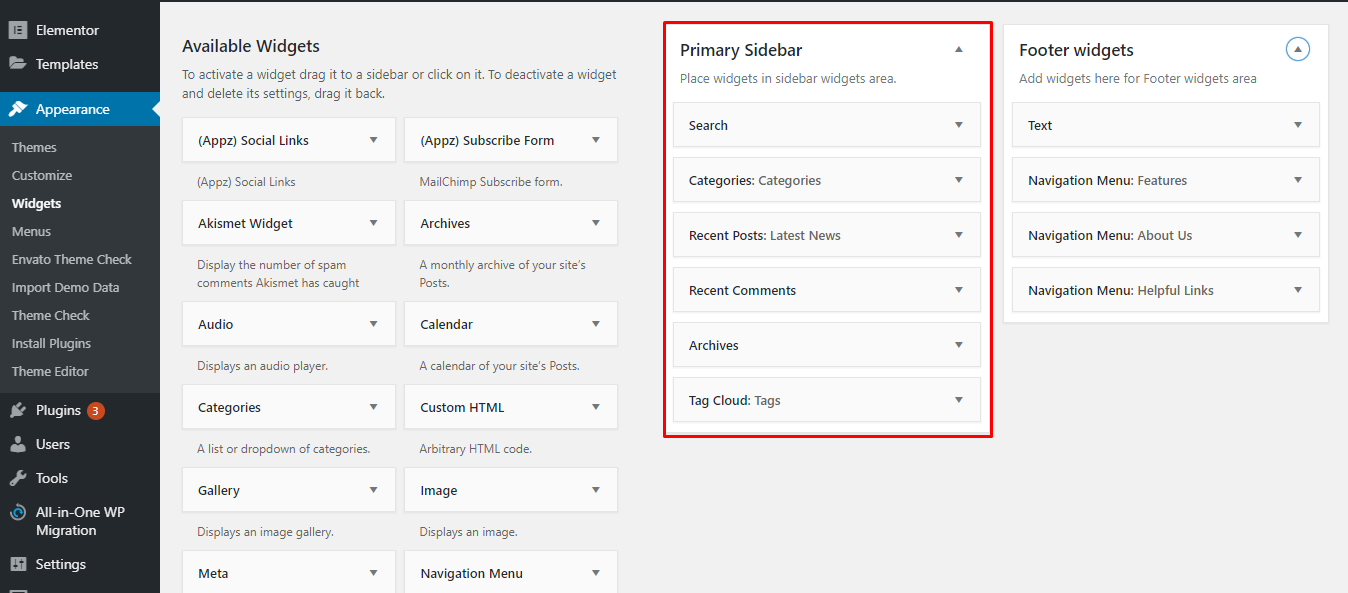
Task: Click the All-in-One WP Migration icon
Action: coord(17,512)
